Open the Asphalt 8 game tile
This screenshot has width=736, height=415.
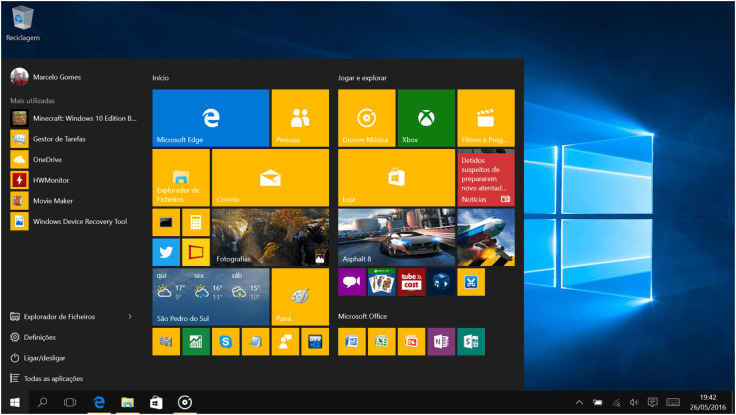[x=396, y=237]
